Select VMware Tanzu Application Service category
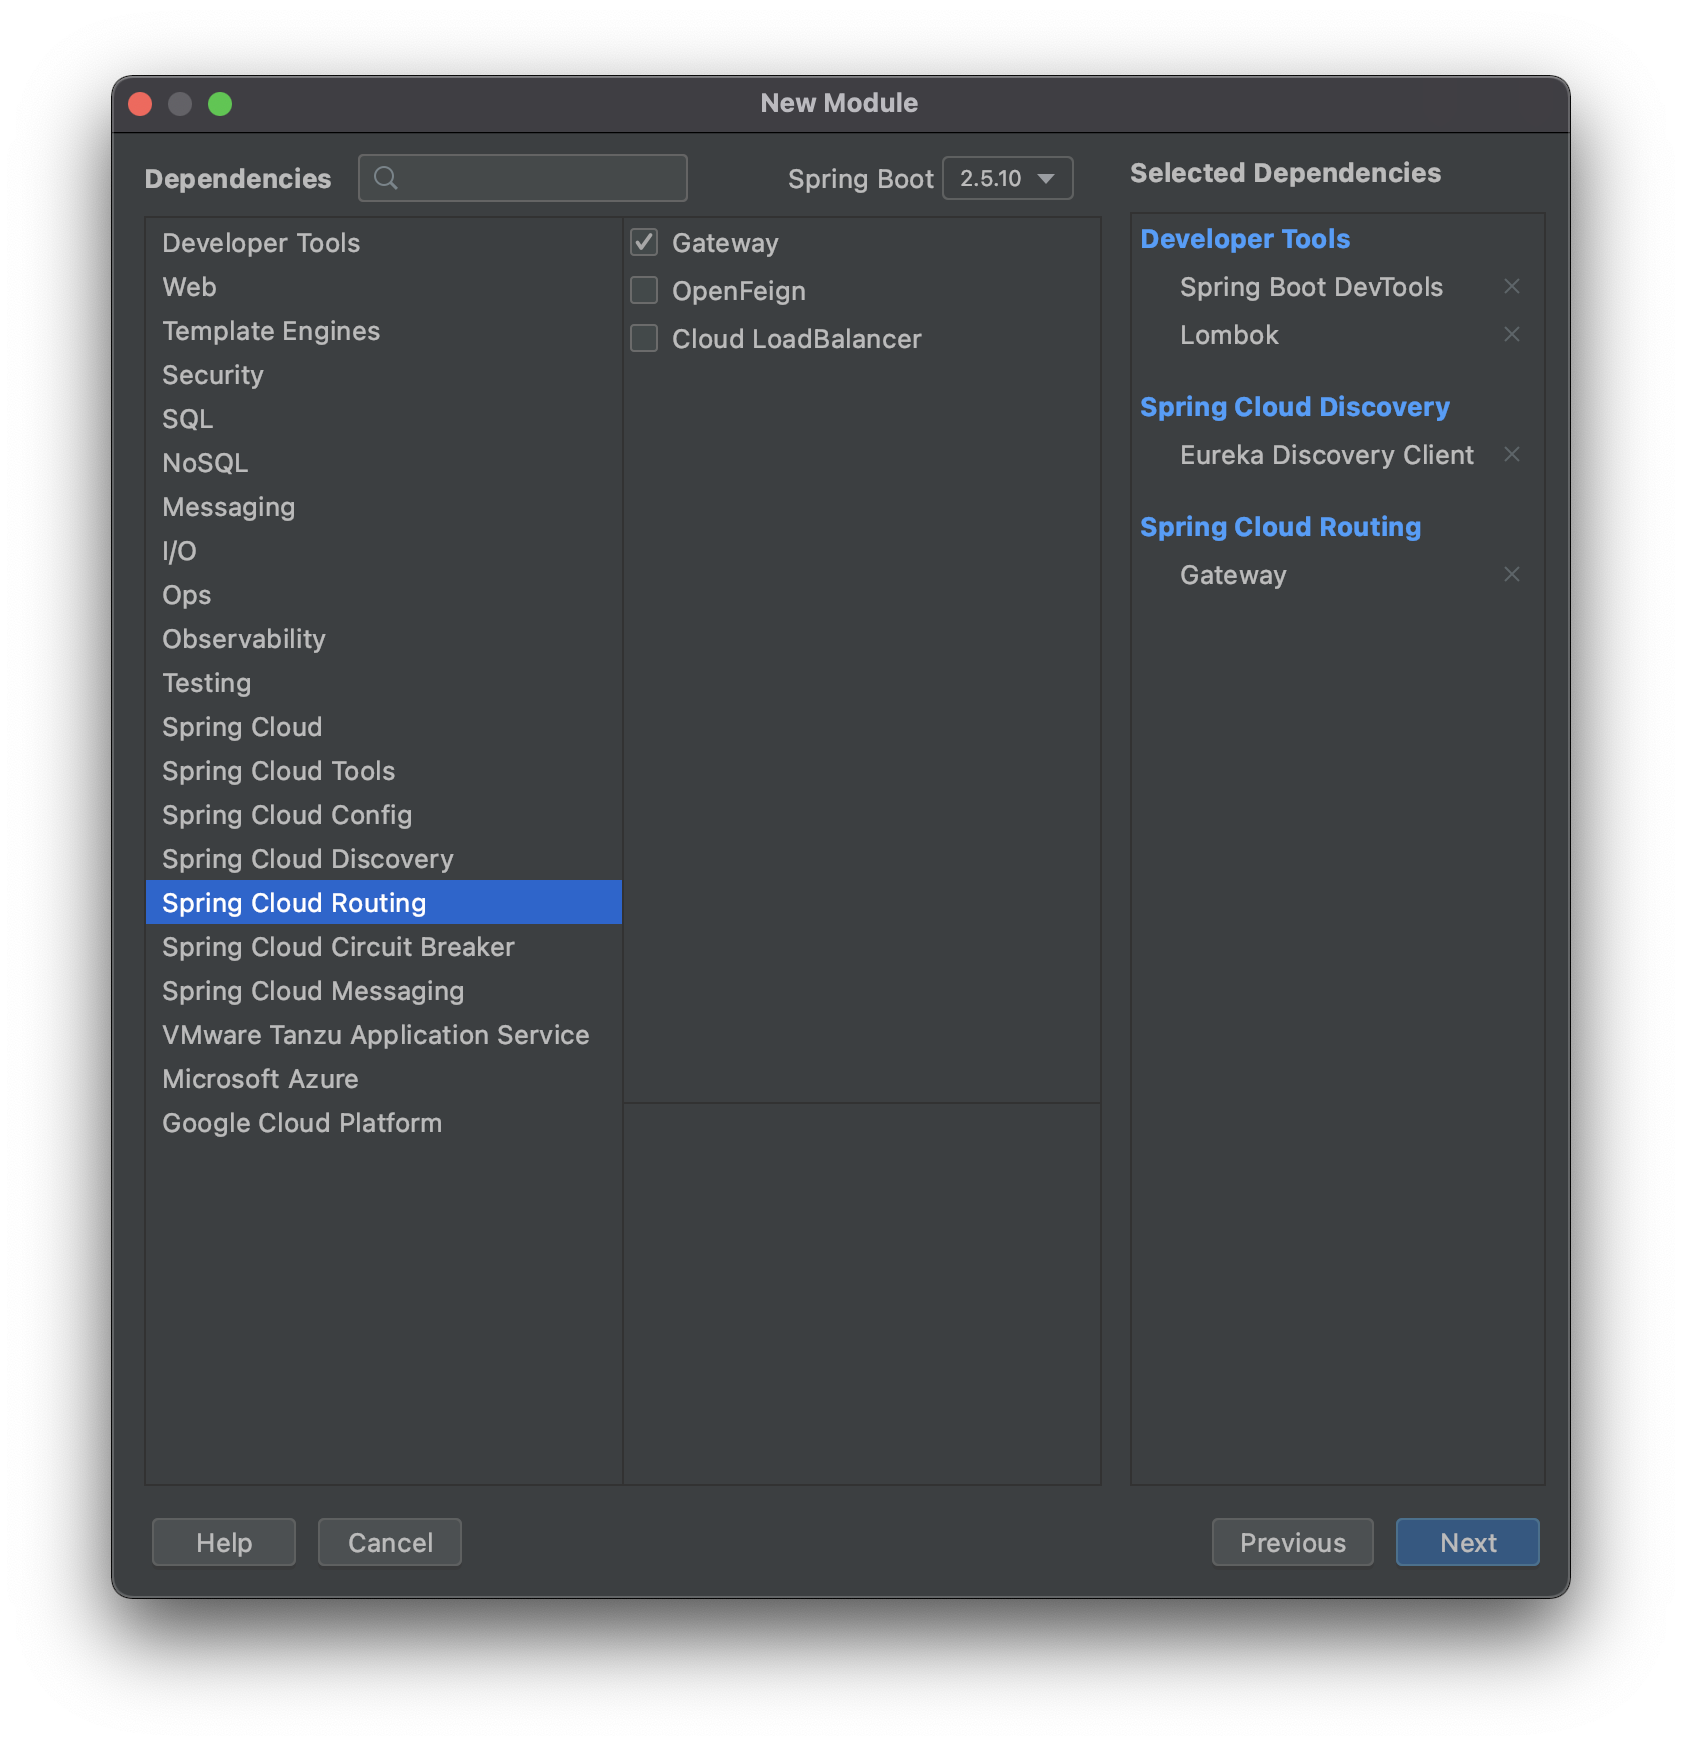The height and width of the screenshot is (1746, 1682). pos(384,1035)
